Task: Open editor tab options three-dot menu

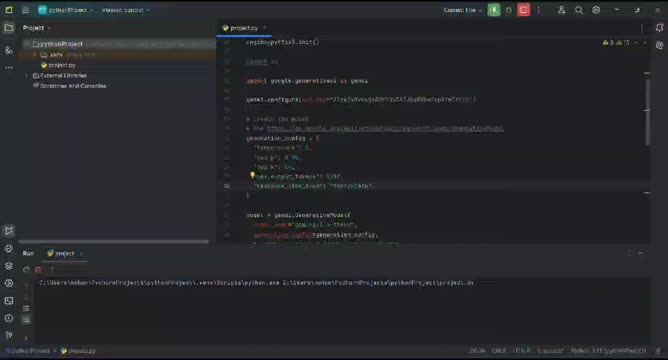Action: 642,28
